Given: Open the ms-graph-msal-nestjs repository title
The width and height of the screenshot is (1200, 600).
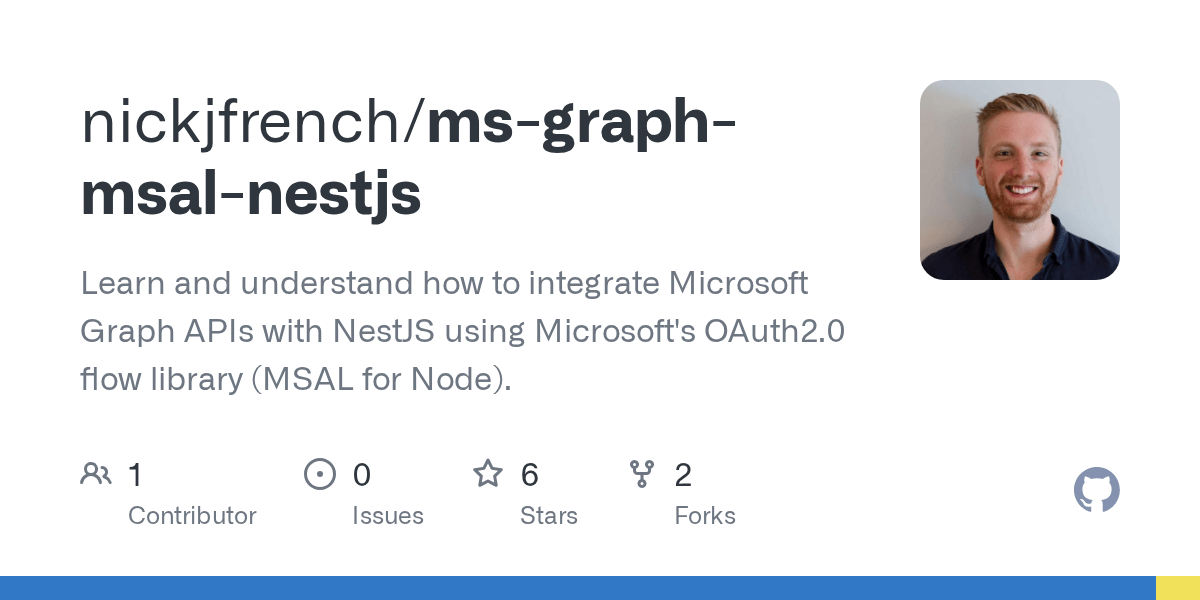Looking at the screenshot, I should (409, 158).
